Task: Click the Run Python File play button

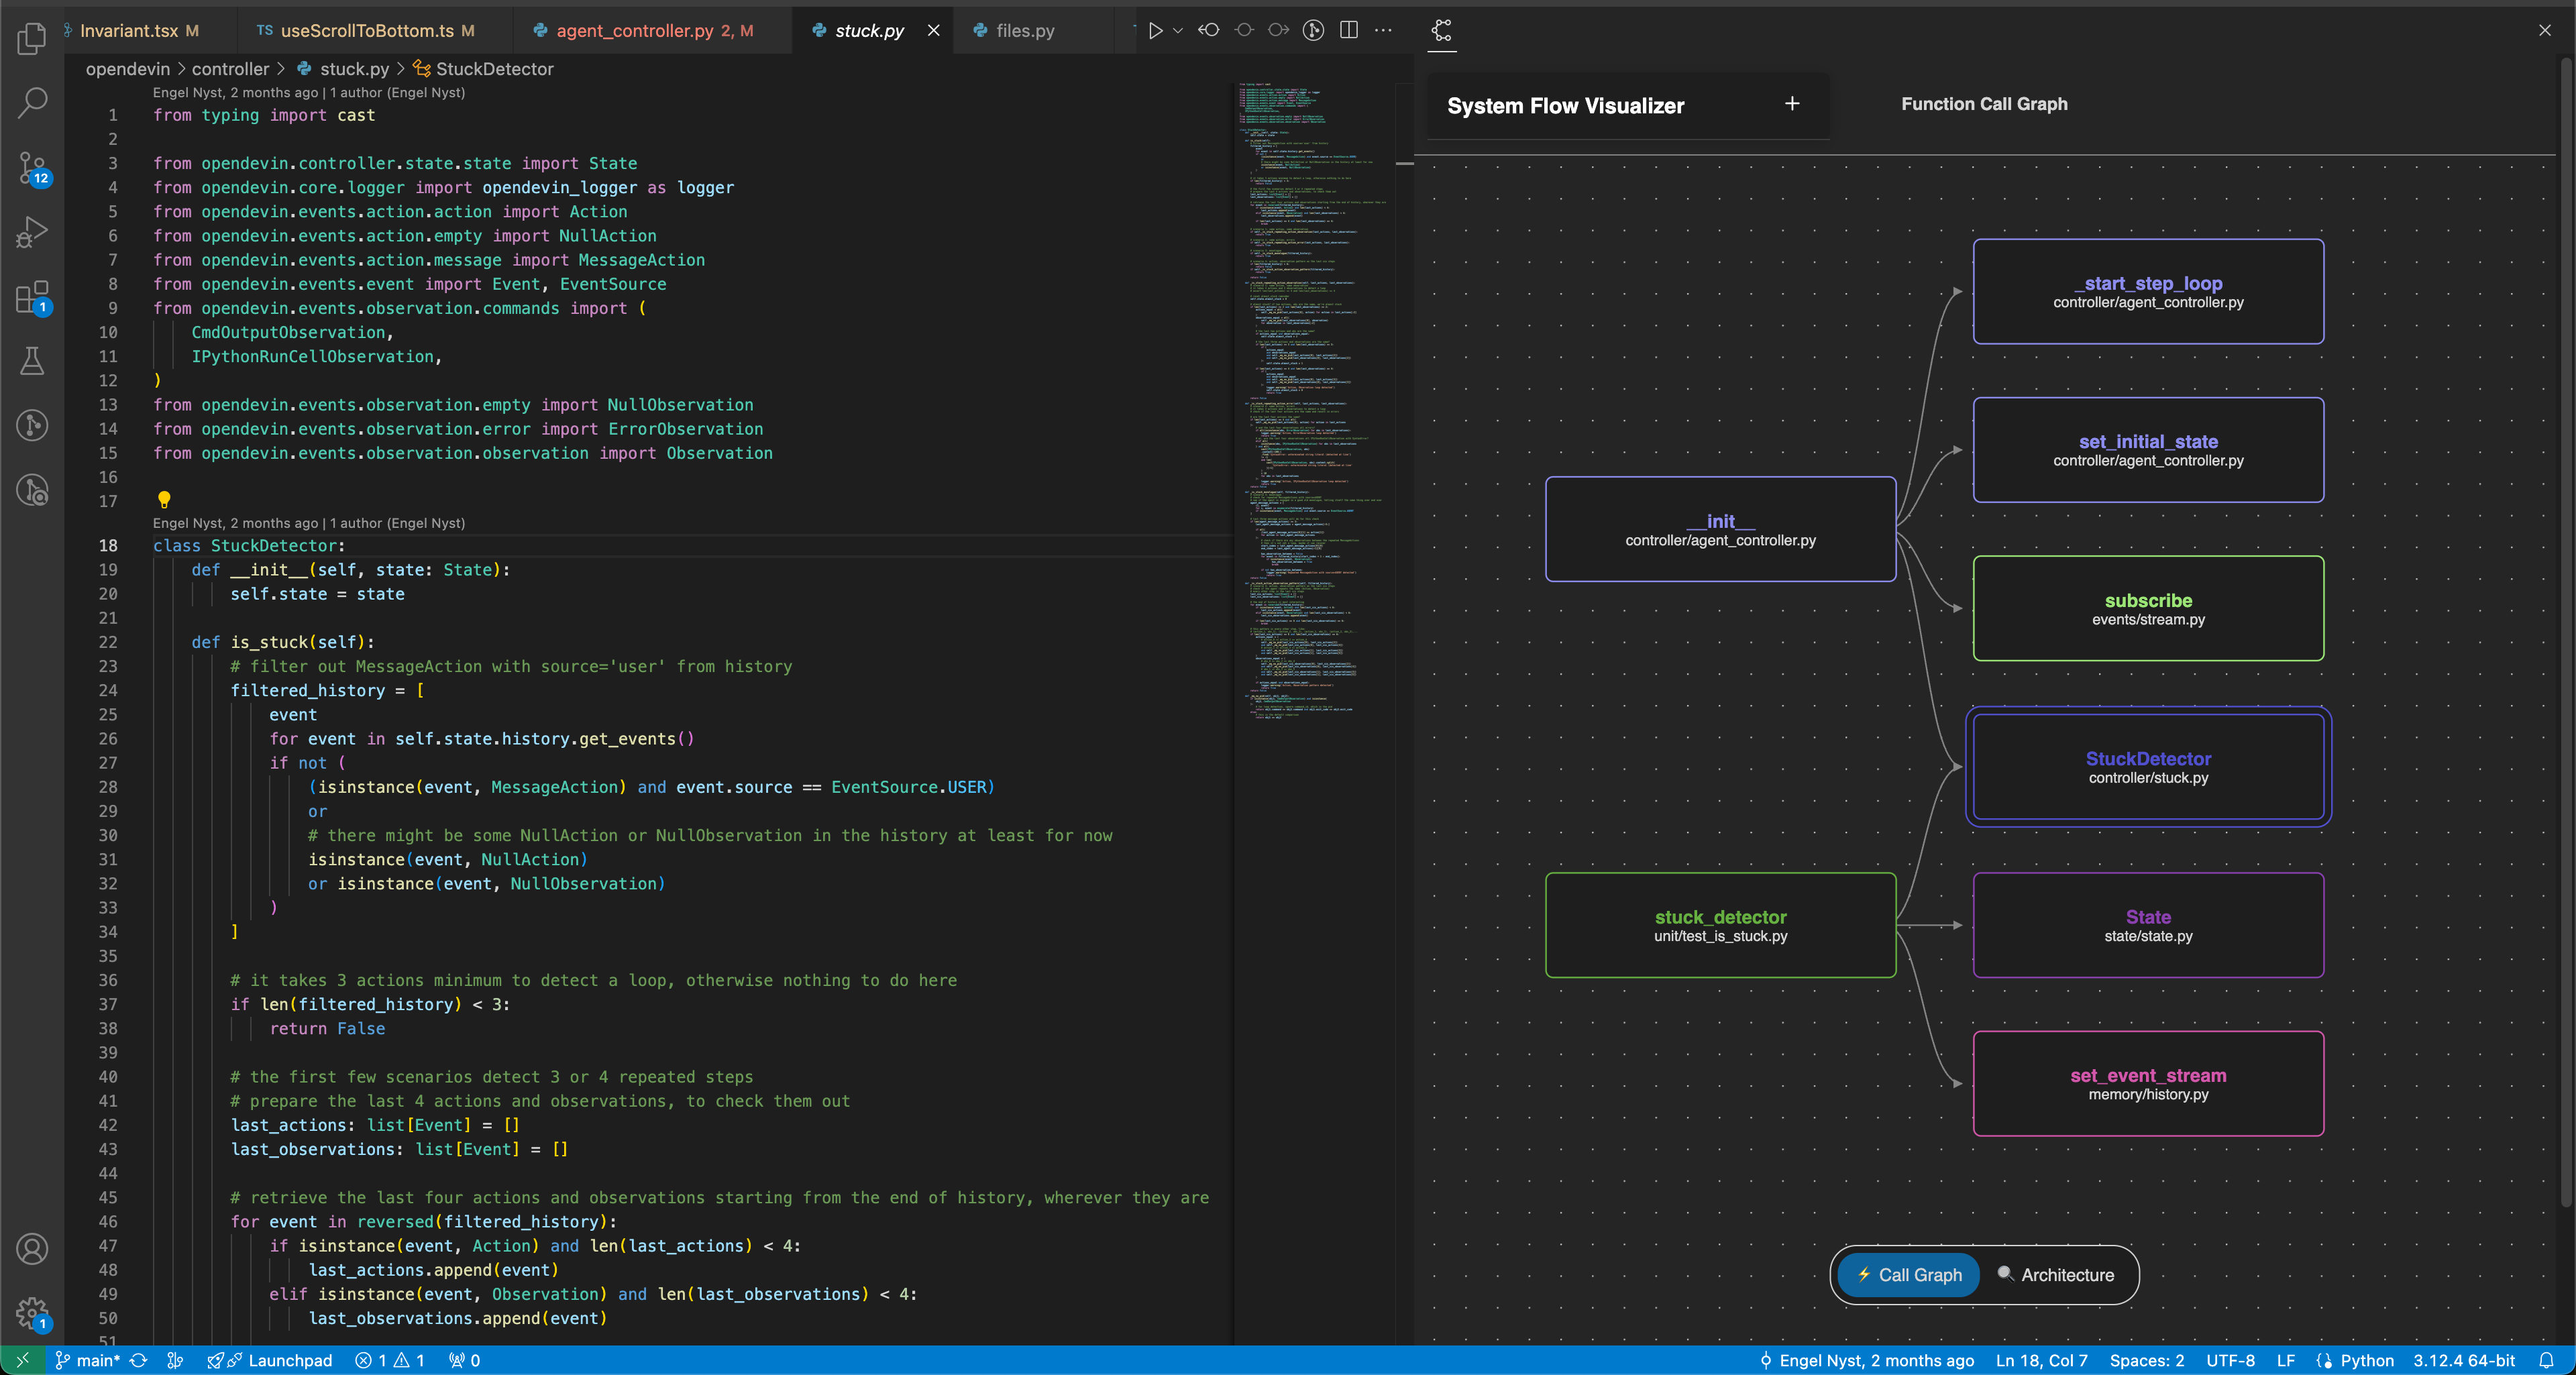Action: 1155,30
